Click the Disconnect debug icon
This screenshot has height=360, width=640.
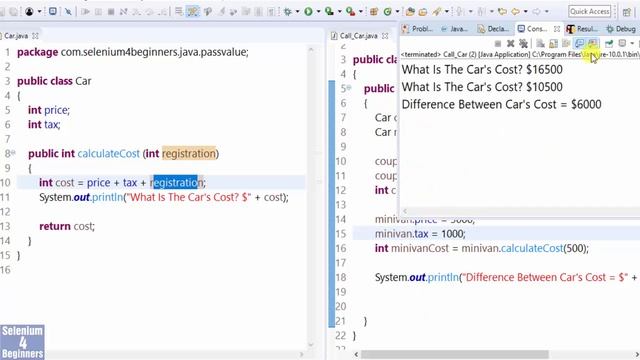click(123, 11)
